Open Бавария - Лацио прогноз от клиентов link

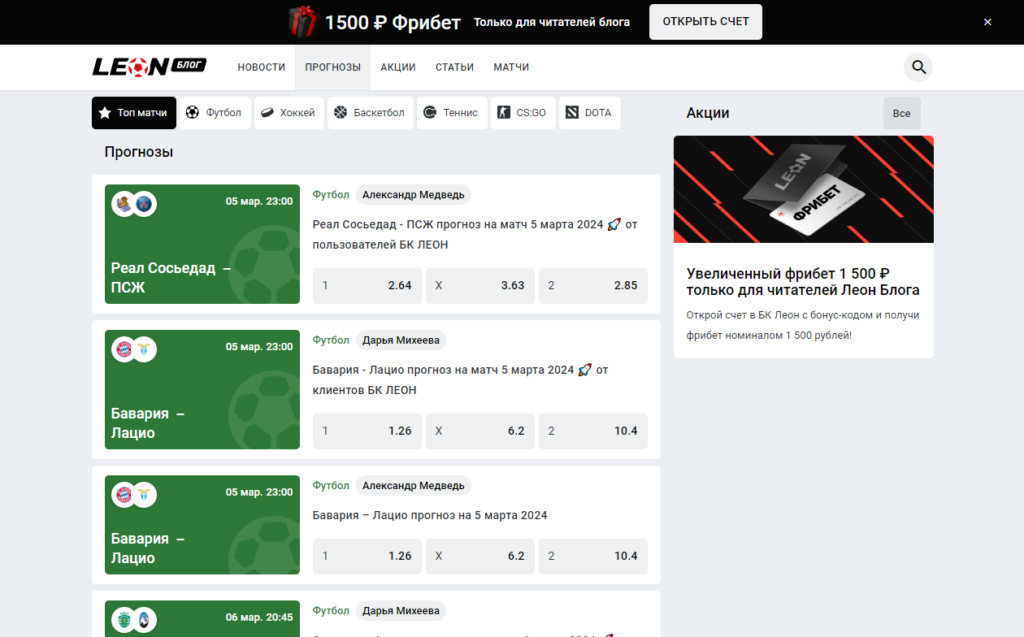[460, 380]
